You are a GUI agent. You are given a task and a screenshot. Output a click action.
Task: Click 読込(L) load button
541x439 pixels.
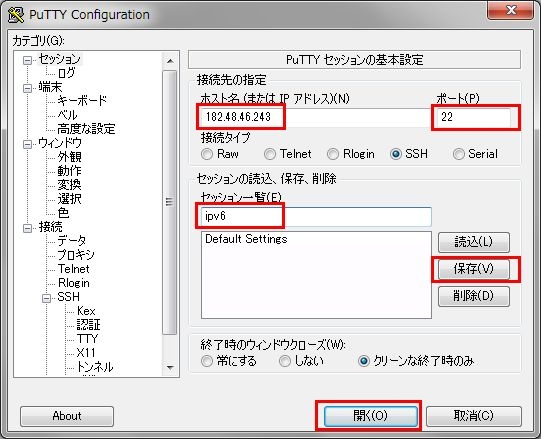pyautogui.click(x=474, y=242)
